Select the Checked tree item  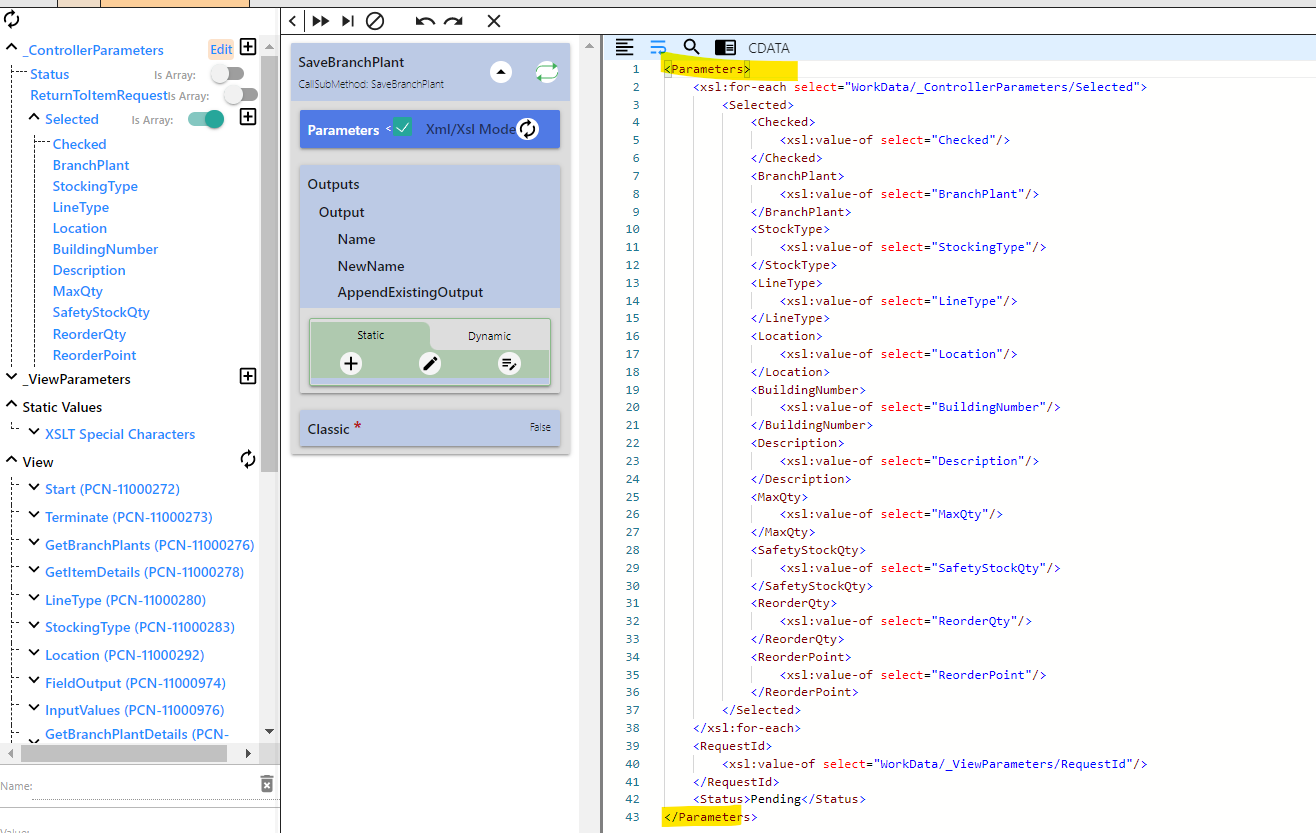click(x=79, y=144)
